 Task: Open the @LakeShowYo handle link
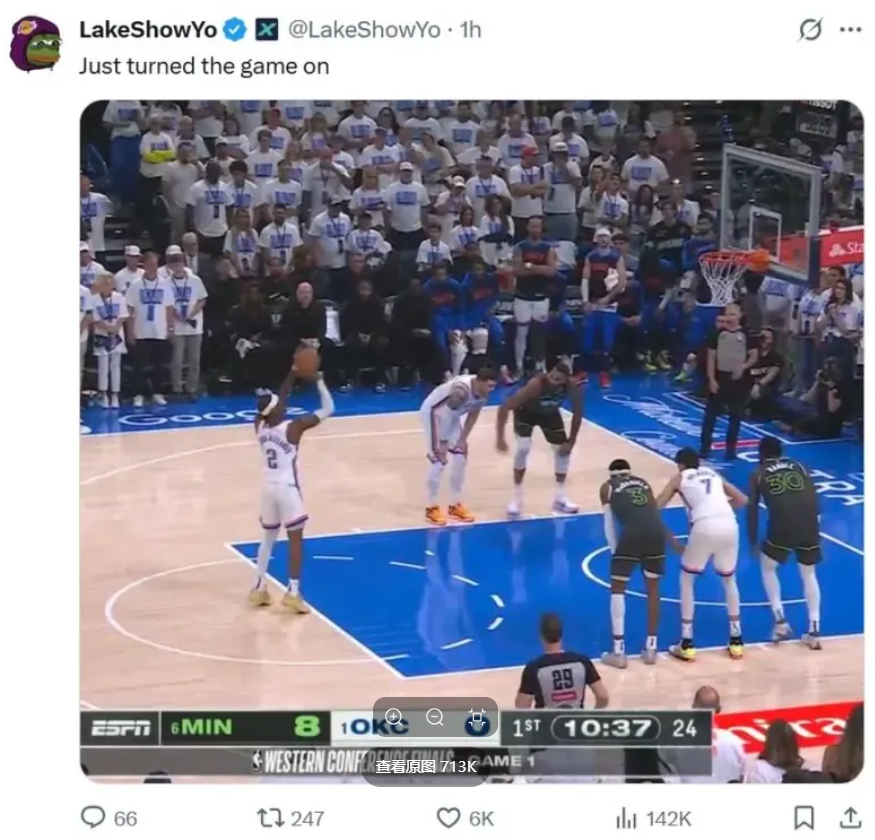click(x=364, y=30)
